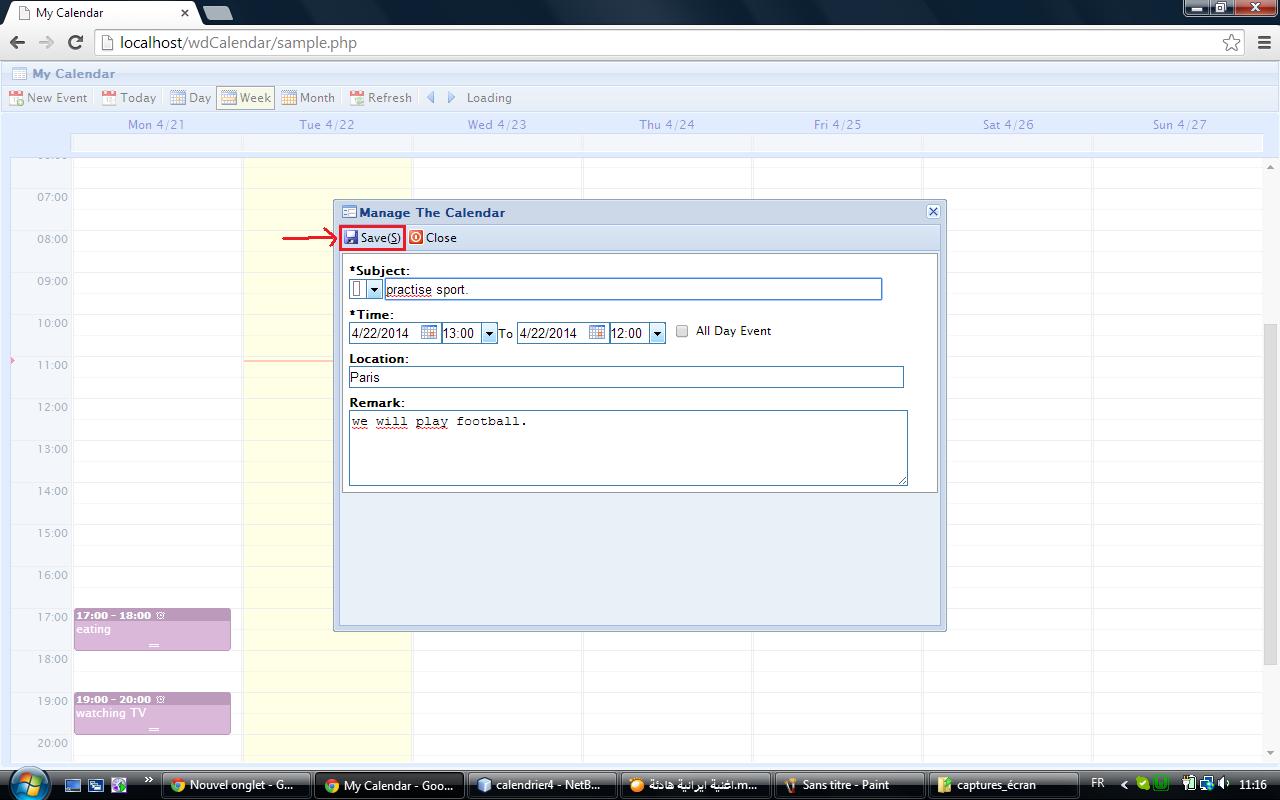Click the Sun 4/27 column header
Image resolution: width=1280 pixels, height=800 pixels.
[1180, 124]
